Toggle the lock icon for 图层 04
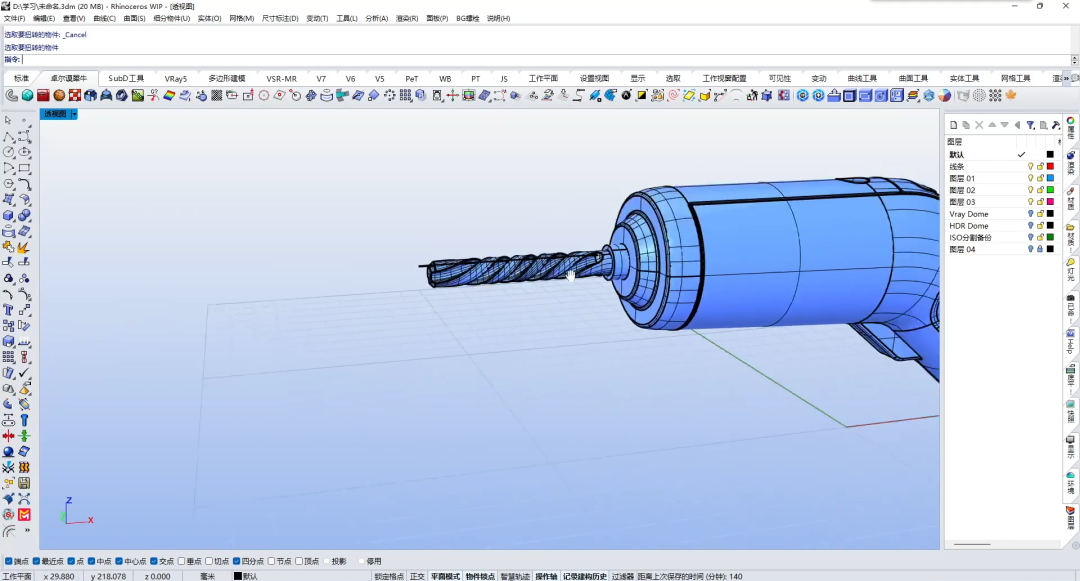Screen dimensions: 1080x581 pos(1040,249)
